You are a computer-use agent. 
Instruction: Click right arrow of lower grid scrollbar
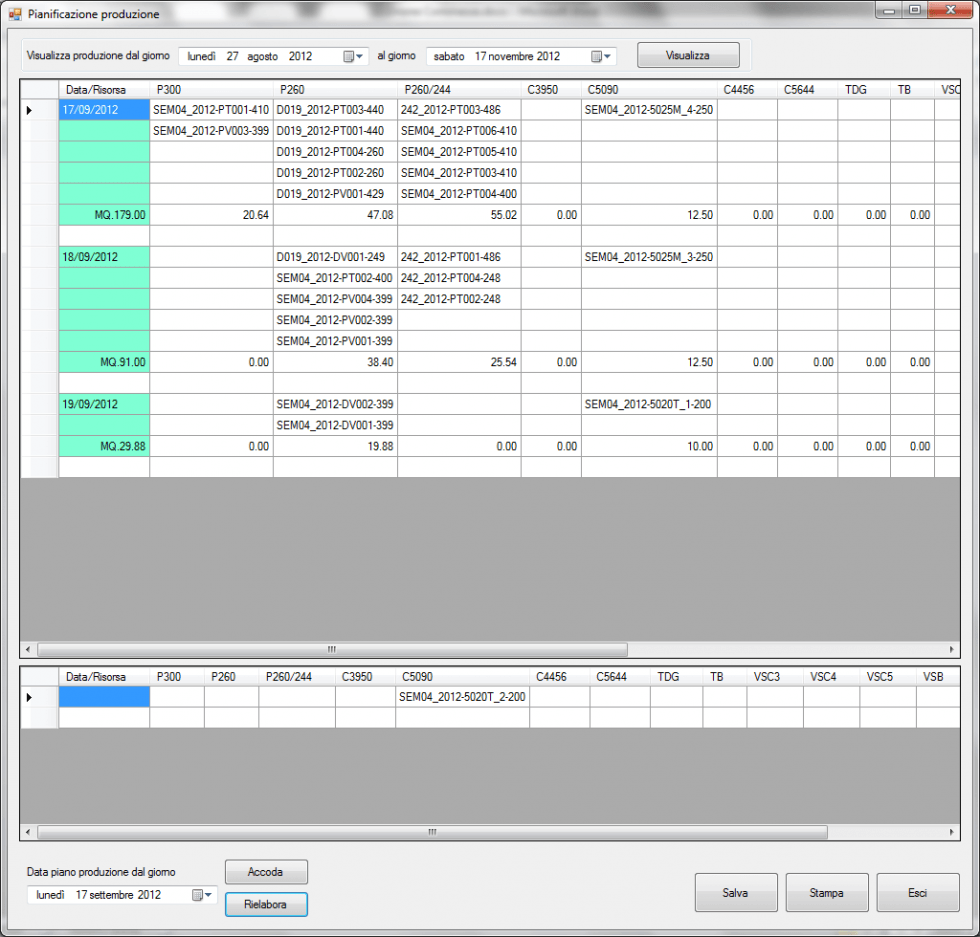click(x=952, y=832)
